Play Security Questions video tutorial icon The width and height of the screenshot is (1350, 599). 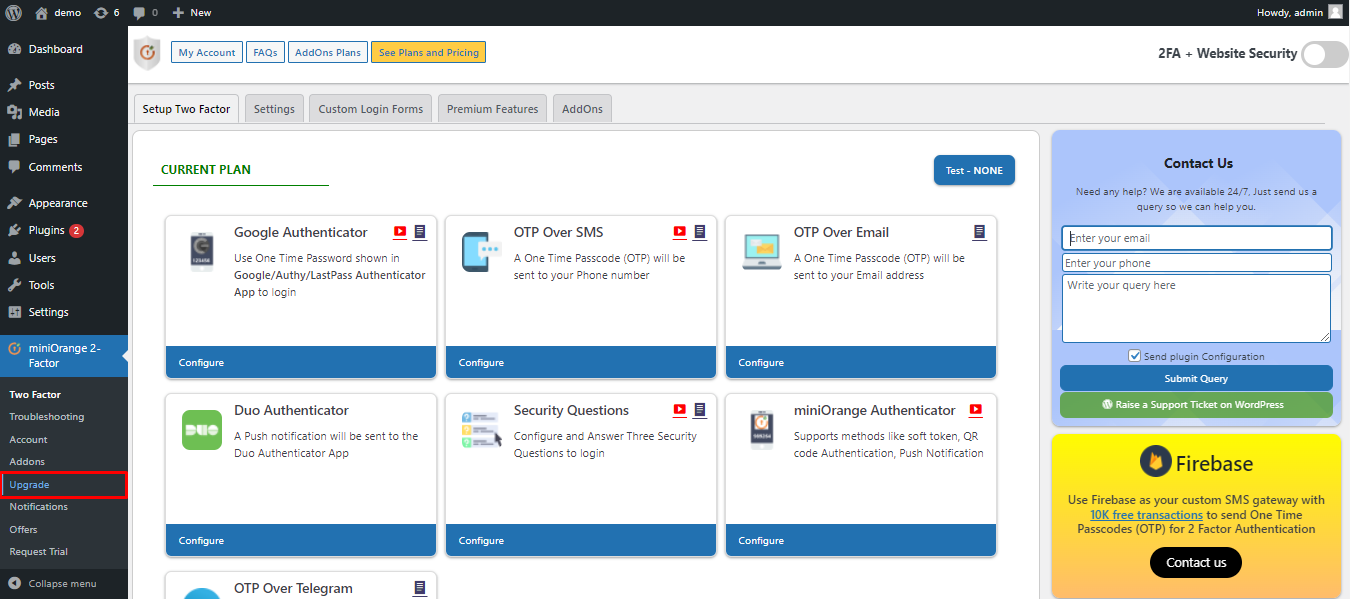(680, 410)
